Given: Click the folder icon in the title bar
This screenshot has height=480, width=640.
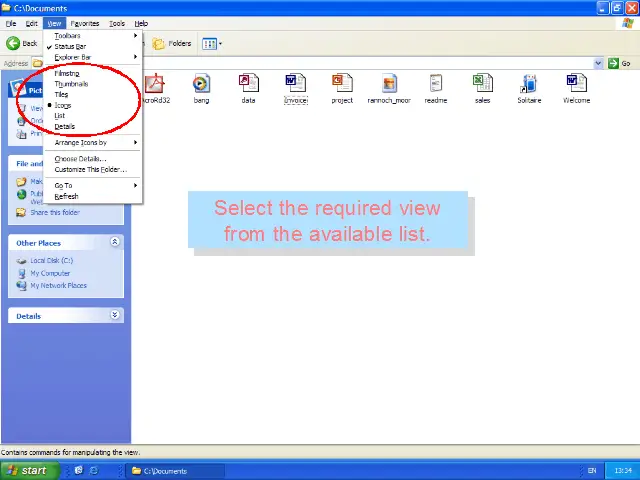Looking at the screenshot, I should coord(6,8).
